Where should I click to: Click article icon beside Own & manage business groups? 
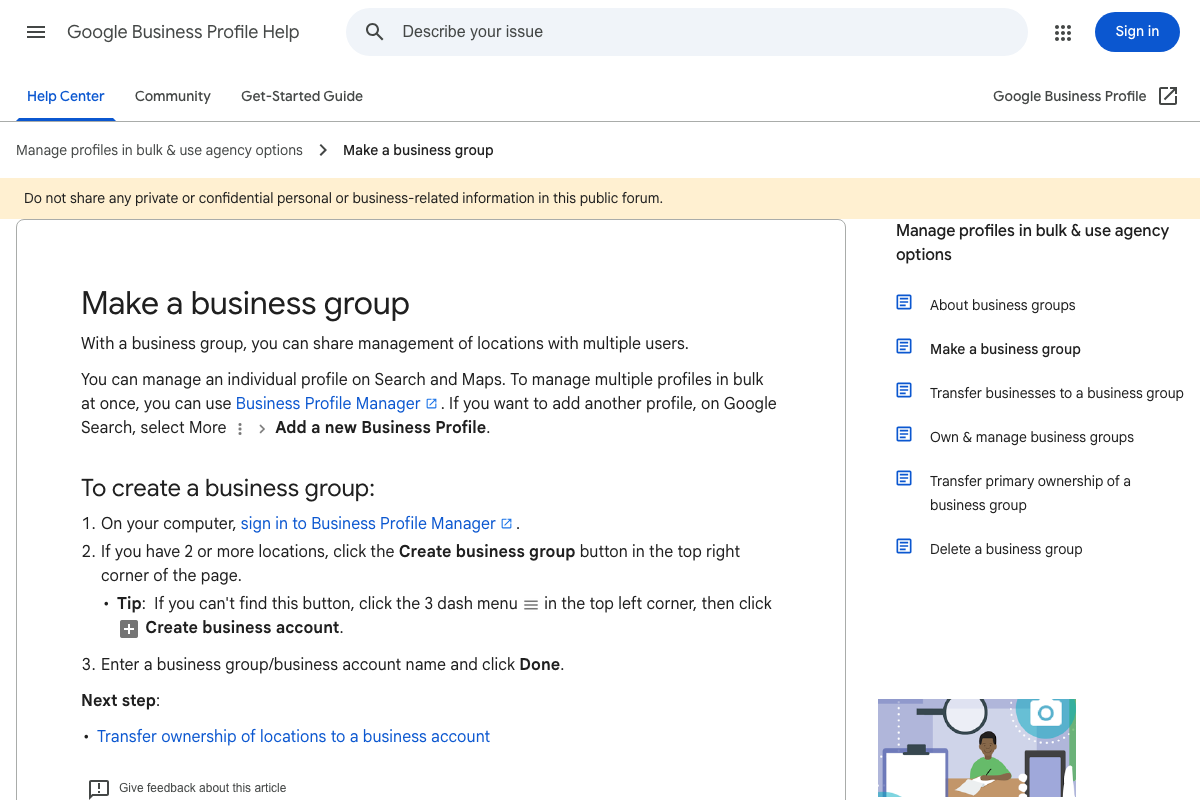click(904, 434)
